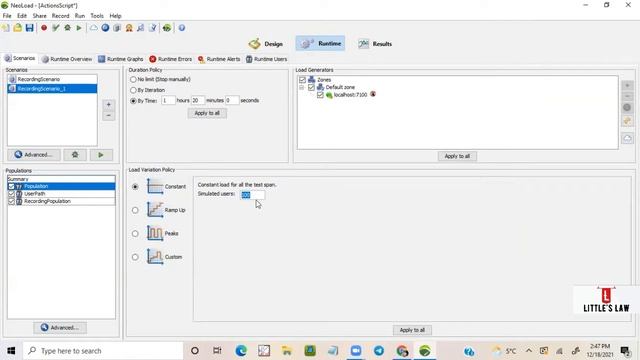Open Microsoft Edge from the taskbar
Image resolution: width=640 pixels, height=360 pixels.
(x=241, y=351)
